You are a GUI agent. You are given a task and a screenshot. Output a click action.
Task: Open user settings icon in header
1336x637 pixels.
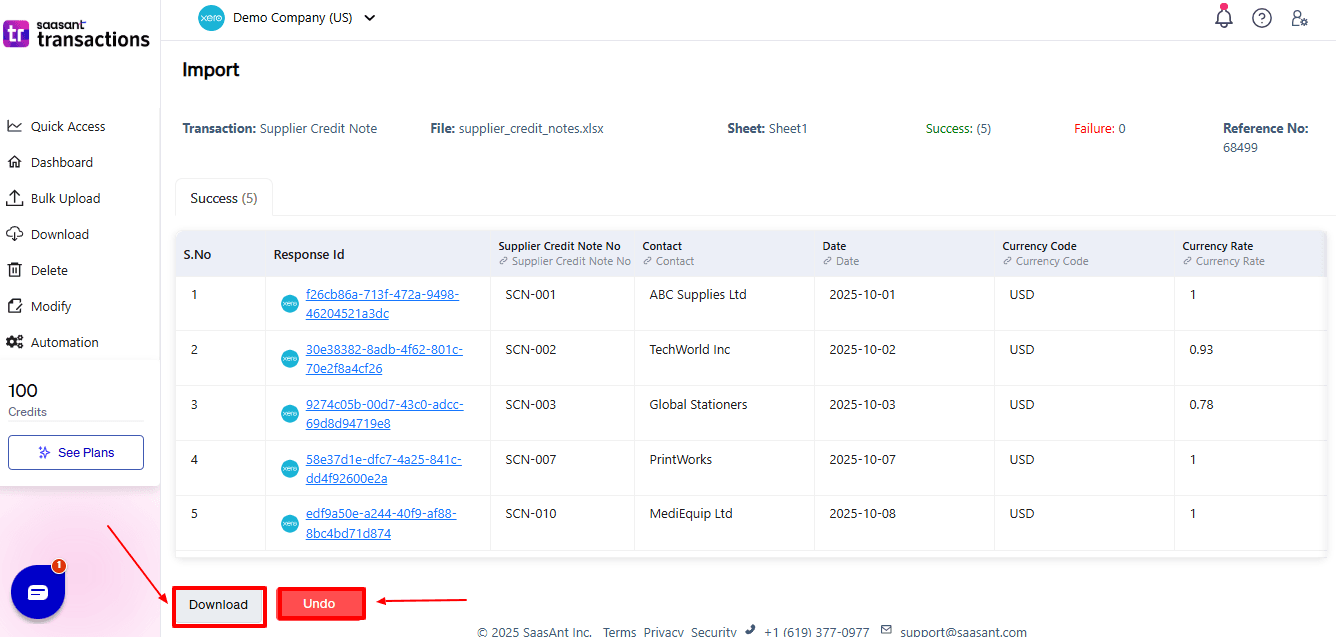pos(1299,18)
